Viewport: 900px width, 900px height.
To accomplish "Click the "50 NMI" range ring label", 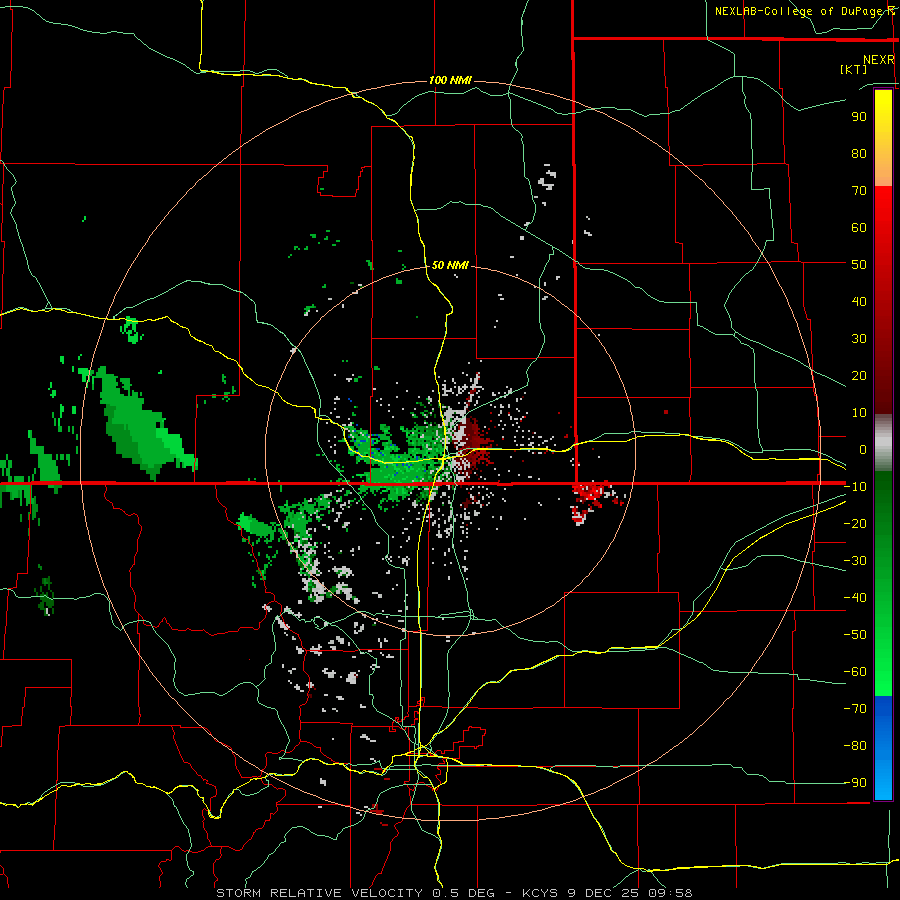I will coord(450,265).
